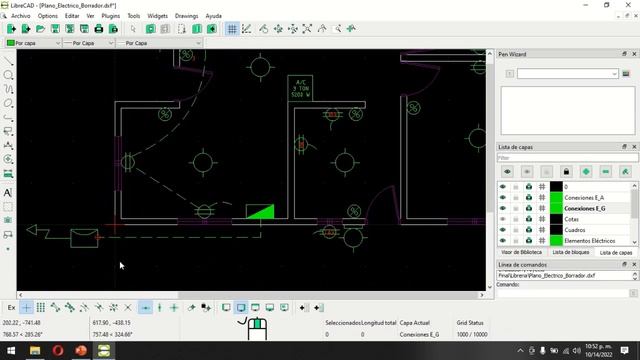
Task: Click color swatch of Conexiones E_G layer
Action: [556, 208]
